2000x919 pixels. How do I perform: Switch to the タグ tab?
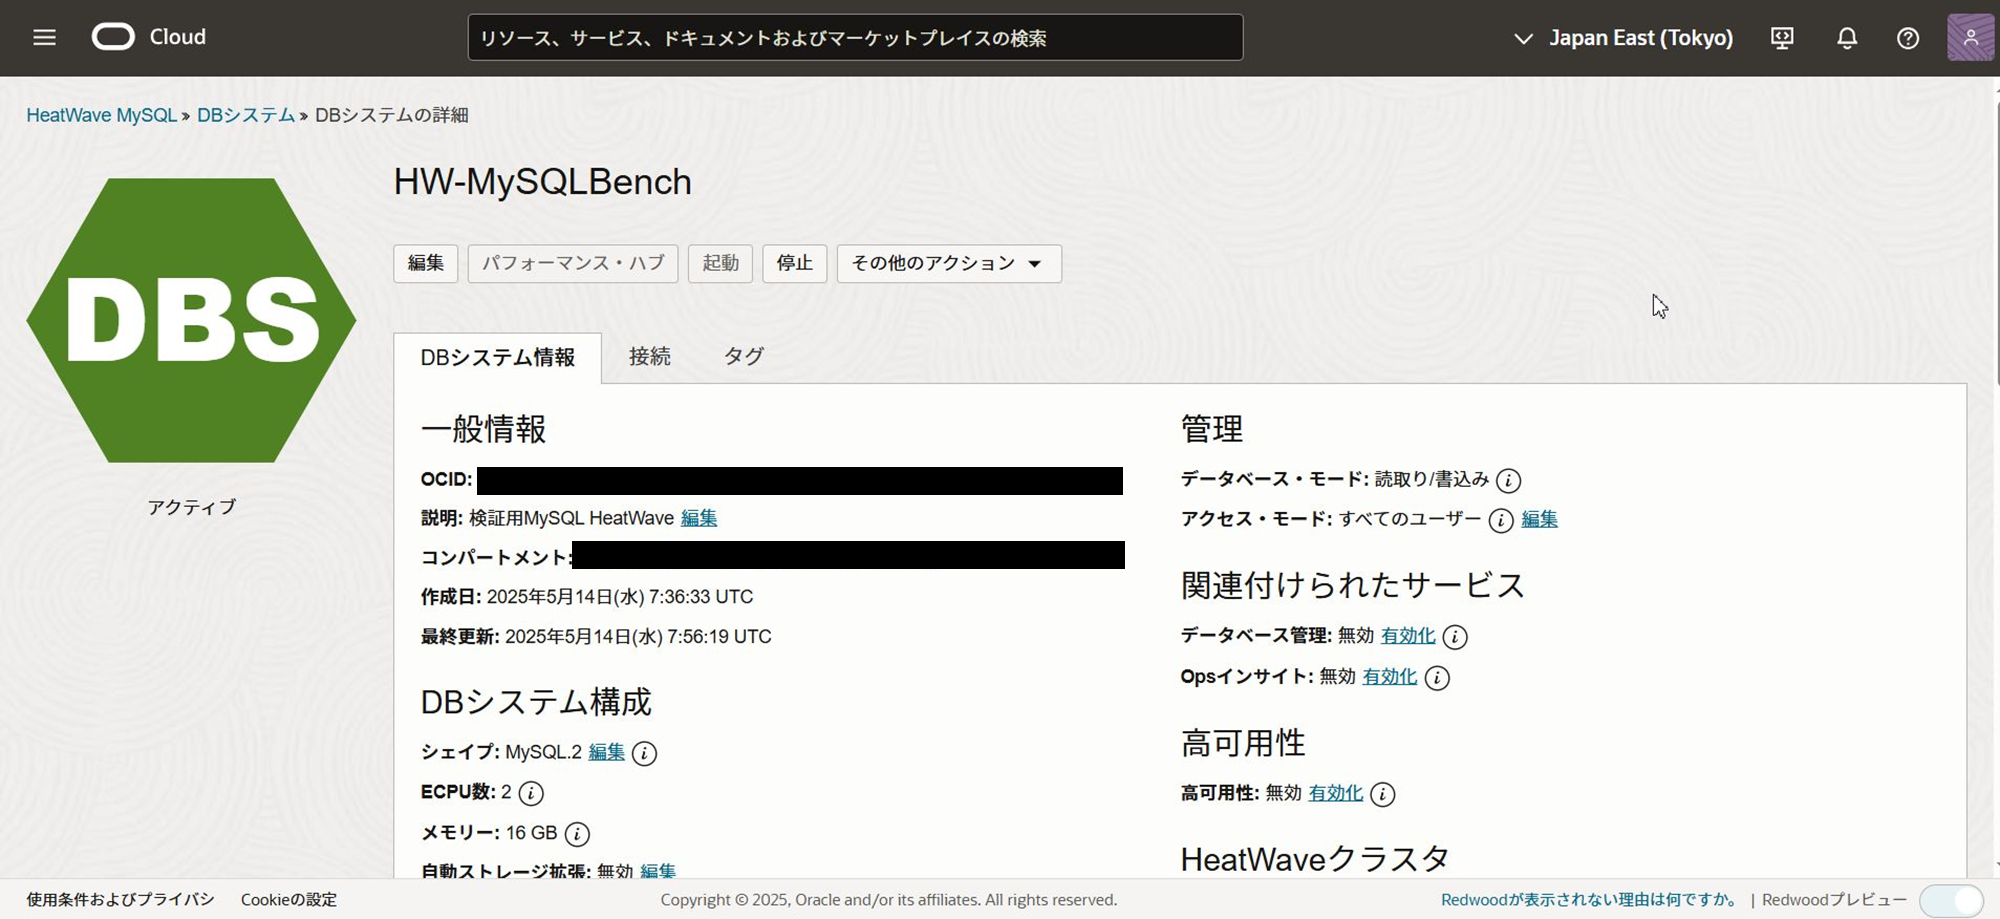tap(744, 356)
